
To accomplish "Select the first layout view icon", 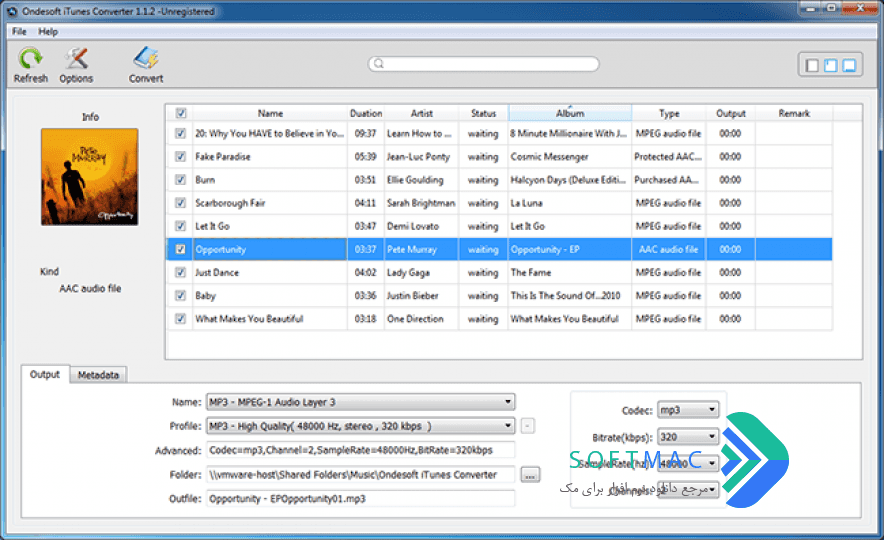I will (812, 65).
